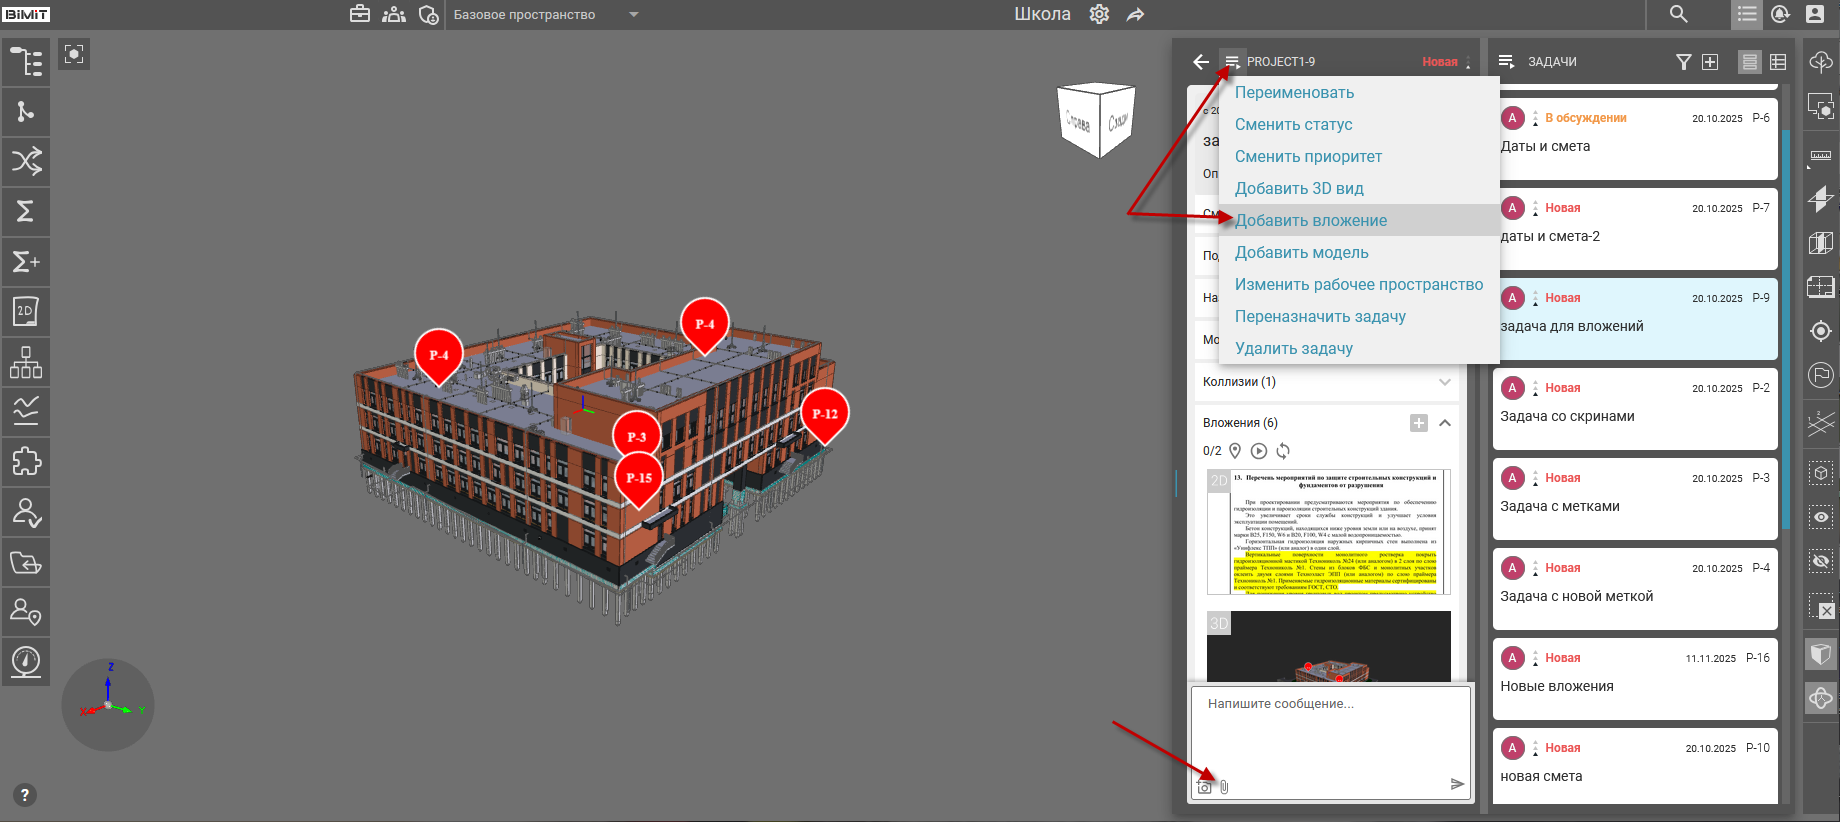Screen dimensions: 1840x822
Task: Open the 2D drawings panel
Action: point(26,312)
